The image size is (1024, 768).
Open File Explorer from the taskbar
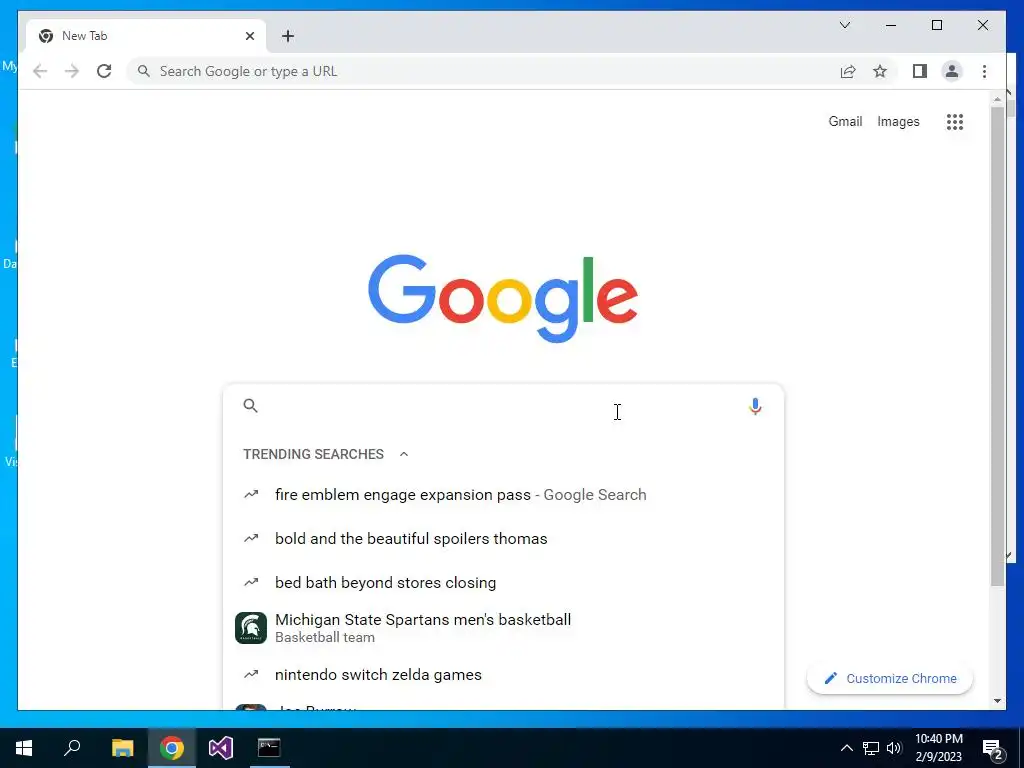pos(122,748)
